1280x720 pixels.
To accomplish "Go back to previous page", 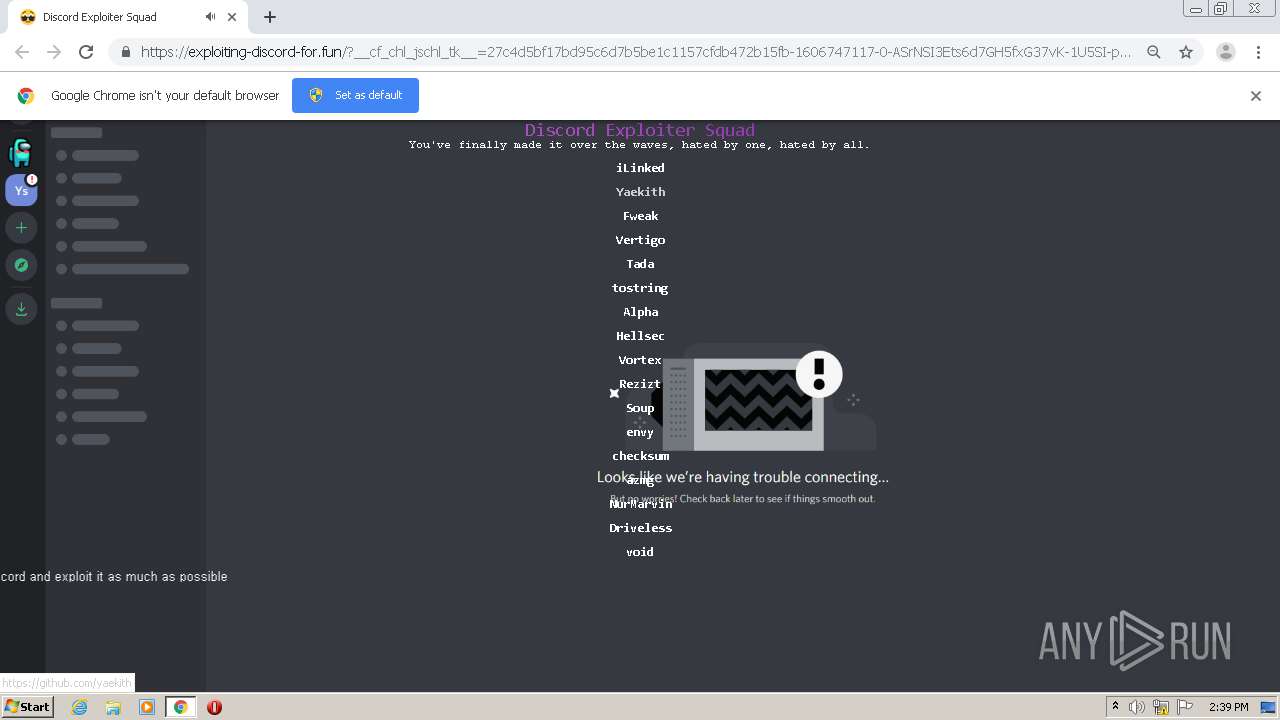I will (22, 52).
